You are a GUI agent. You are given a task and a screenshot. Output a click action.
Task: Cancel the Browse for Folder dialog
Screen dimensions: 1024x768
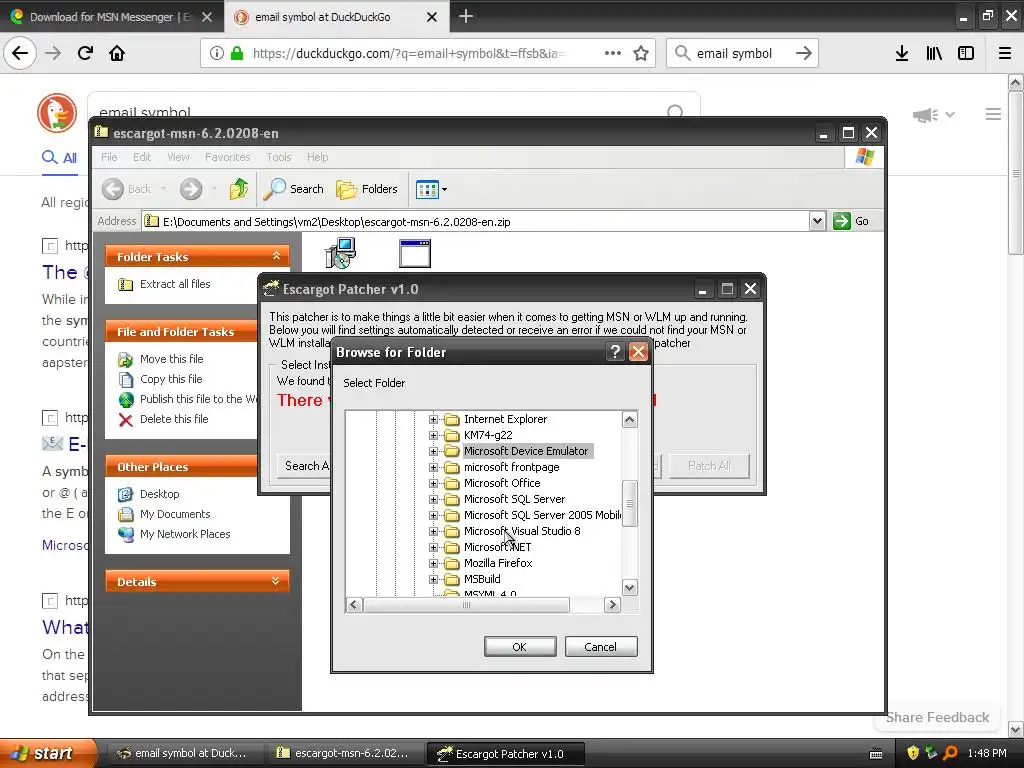(x=601, y=647)
